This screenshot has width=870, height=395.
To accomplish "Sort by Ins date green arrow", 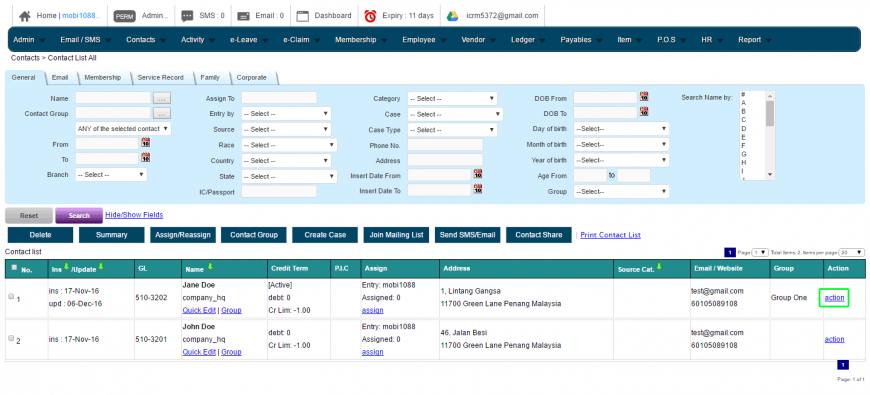I will pos(67,267).
